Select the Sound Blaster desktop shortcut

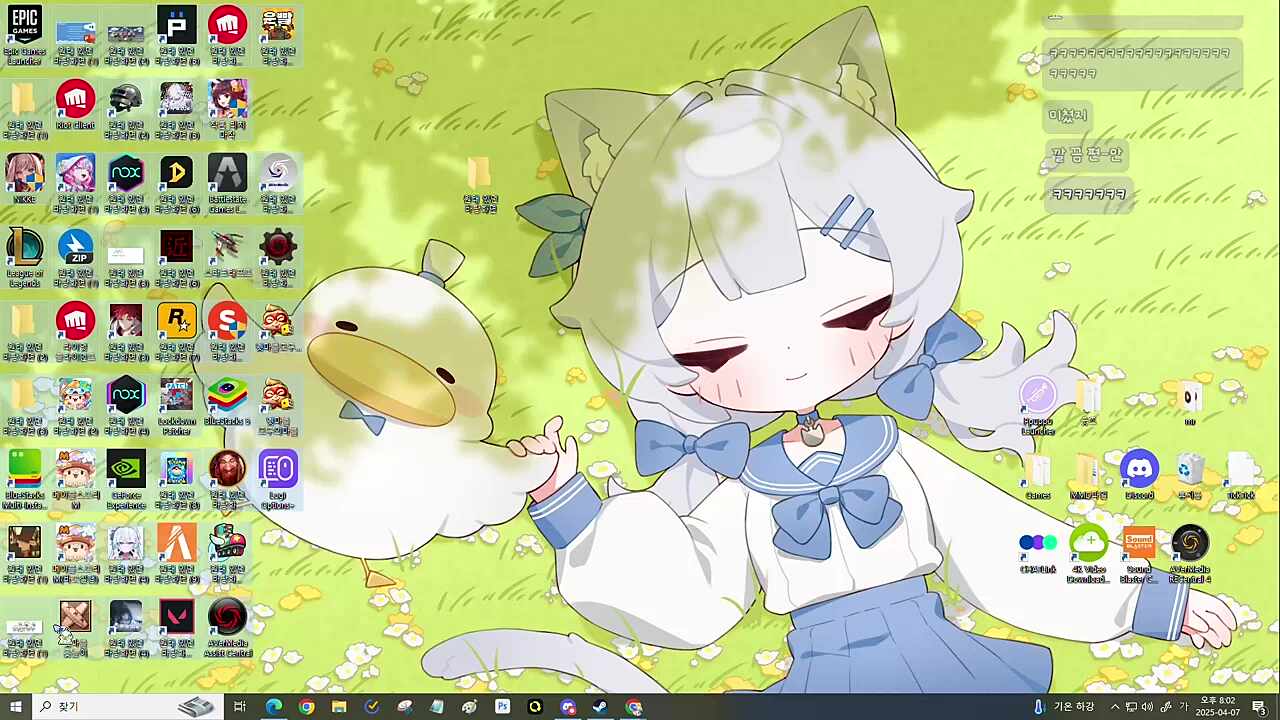point(1139,554)
